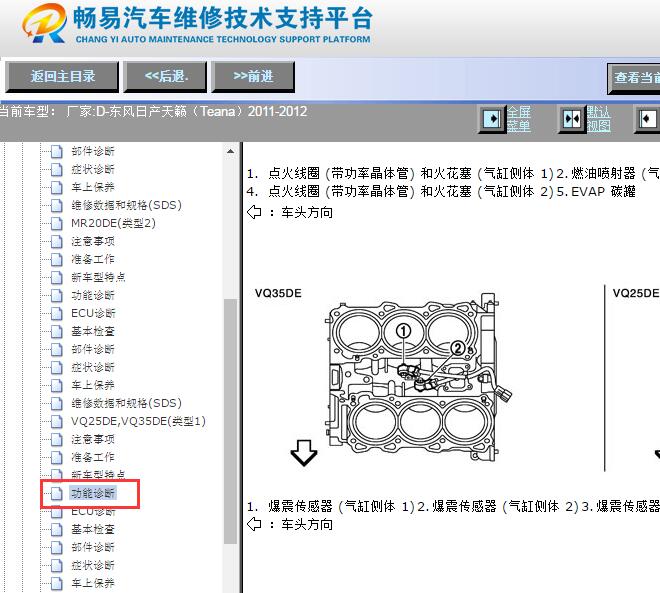The image size is (660, 593).
Task: Go back with the <<后退 button
Action: click(165, 77)
